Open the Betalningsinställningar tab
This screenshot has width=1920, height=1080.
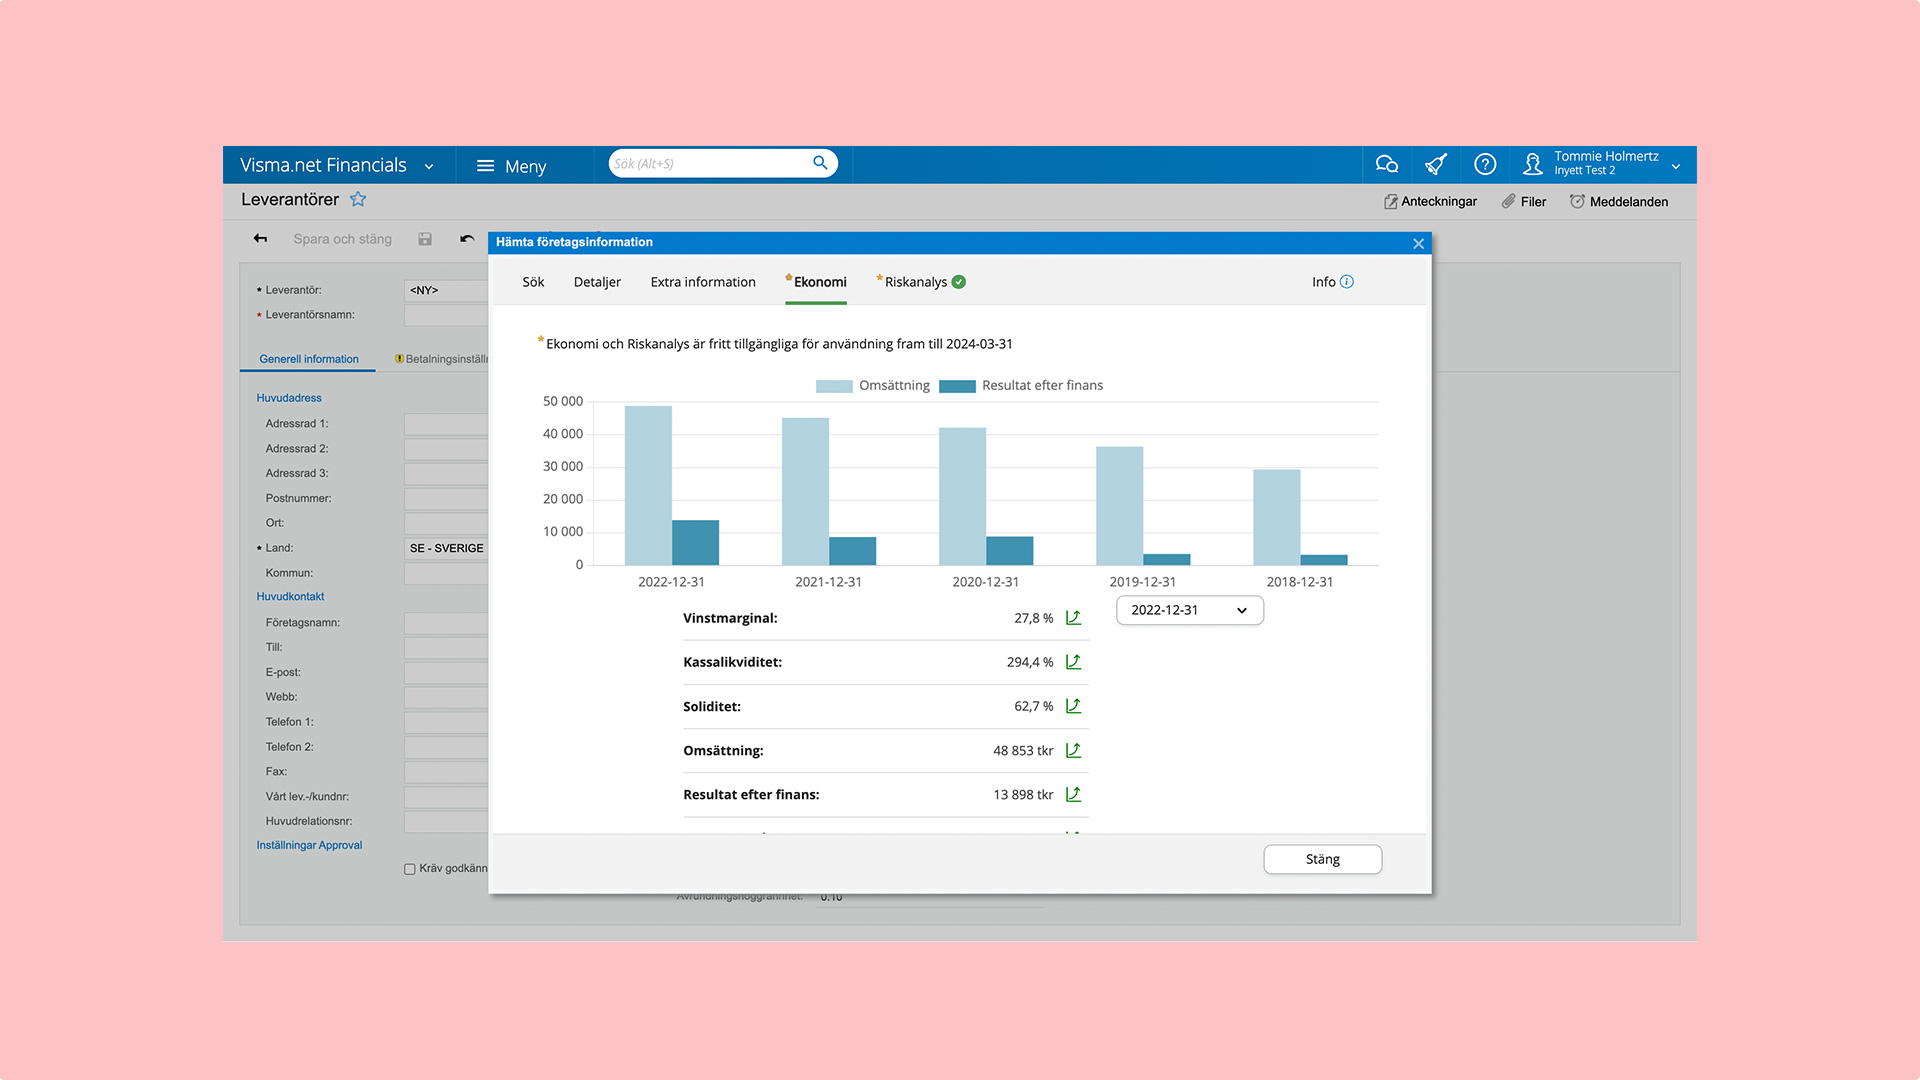[441, 359]
